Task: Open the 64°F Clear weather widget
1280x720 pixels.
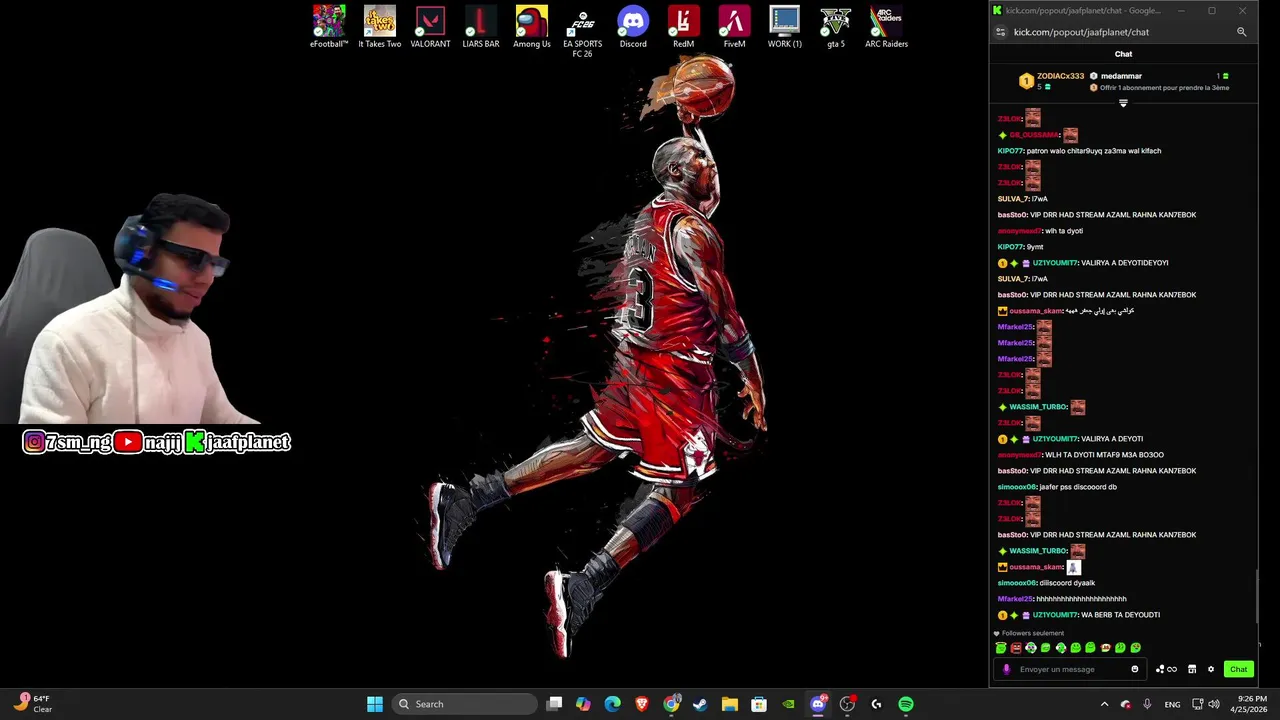Action: point(33,704)
